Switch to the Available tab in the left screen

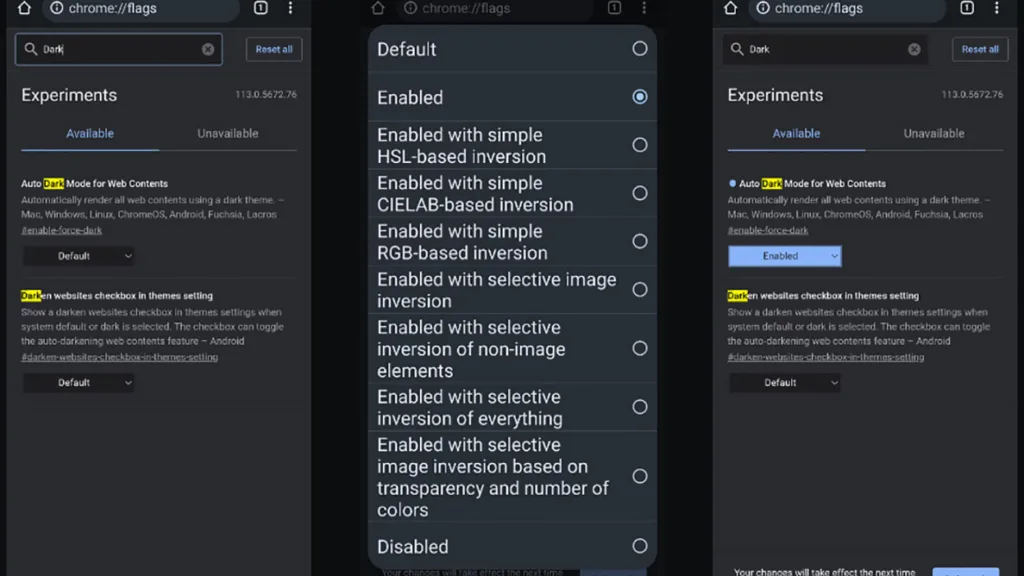point(90,133)
